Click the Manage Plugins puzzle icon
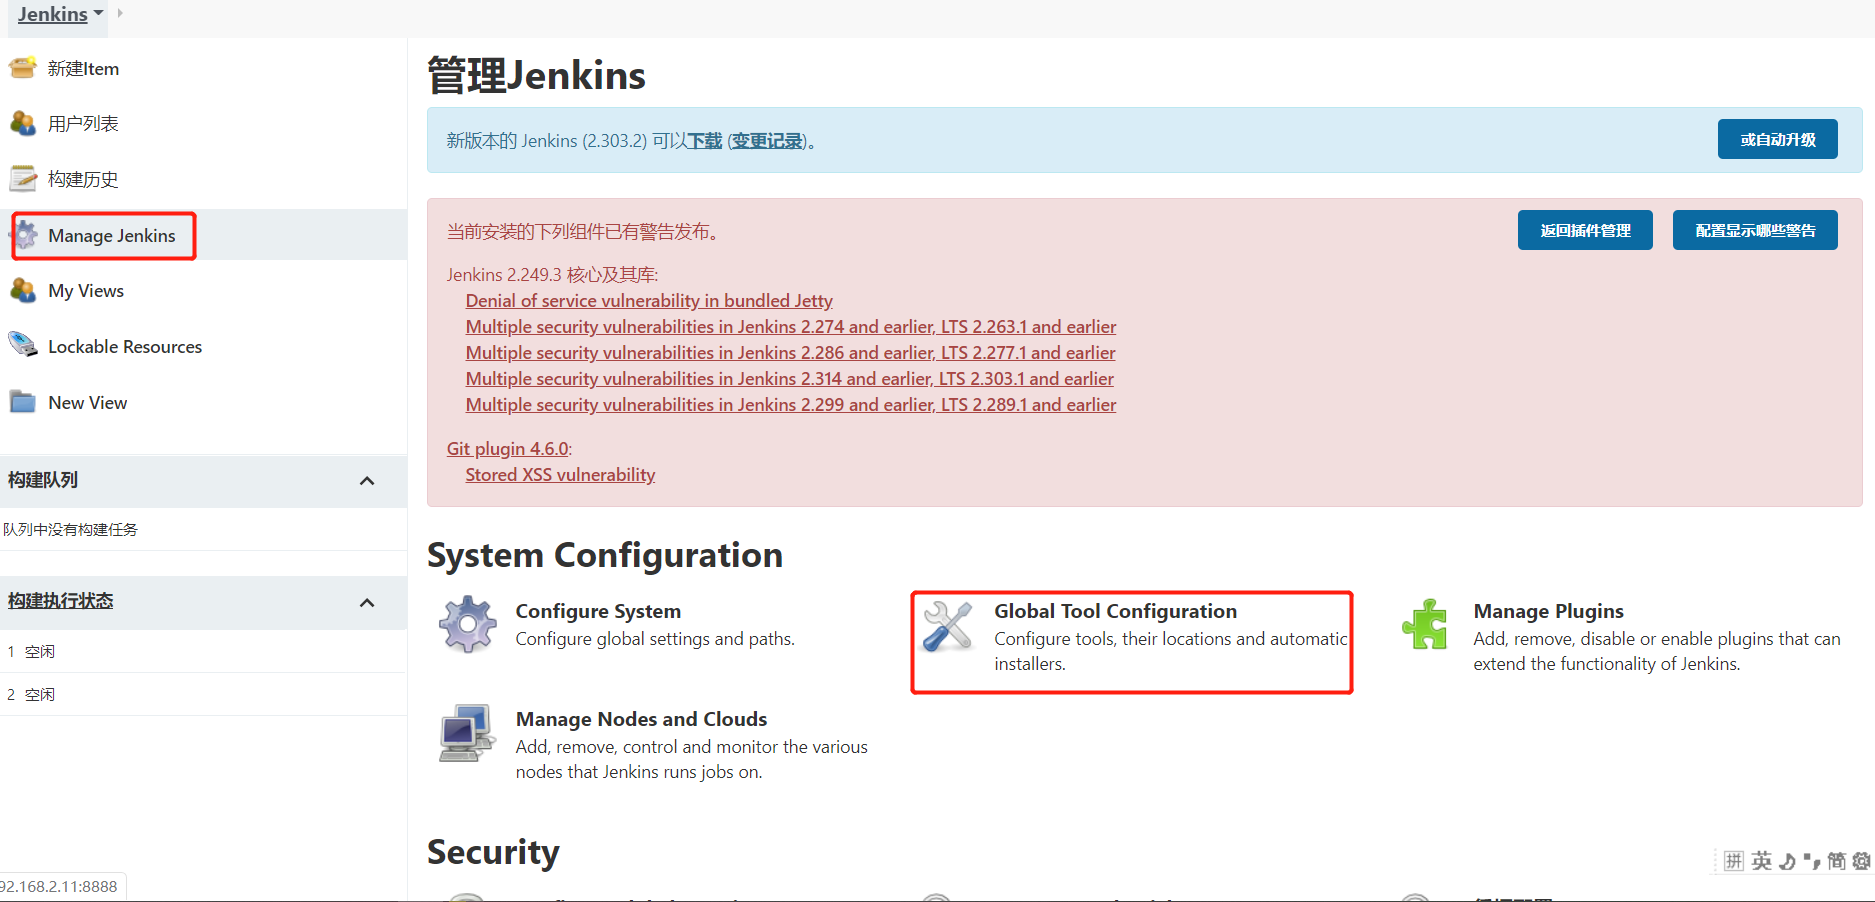Screen dimensions: 1875x902 pyautogui.click(x=1425, y=625)
